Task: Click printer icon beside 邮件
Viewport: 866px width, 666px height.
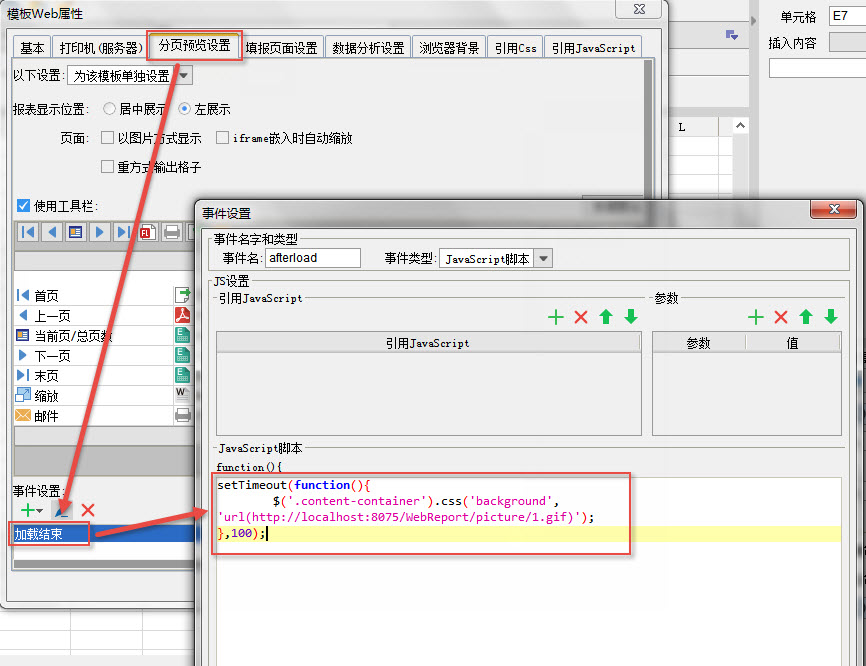Action: click(x=183, y=415)
